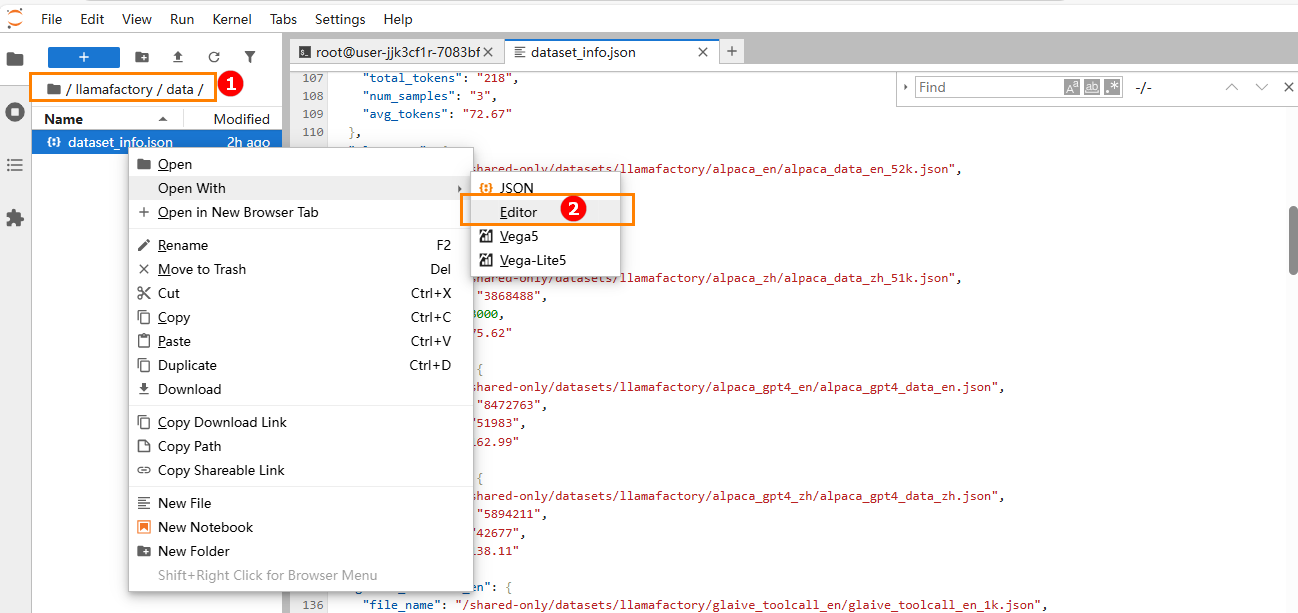This screenshot has width=1298, height=613.
Task: Toggle whole word matching in Find bar
Action: 1092,88
